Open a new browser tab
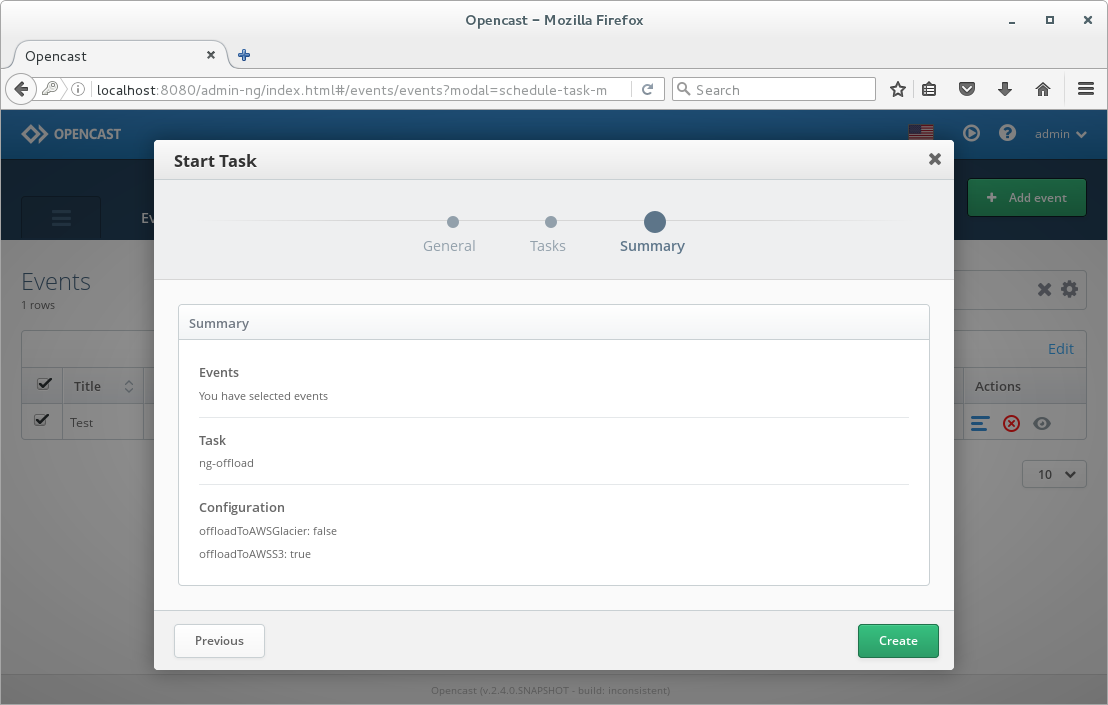Image resolution: width=1108 pixels, height=705 pixels. coord(244,55)
